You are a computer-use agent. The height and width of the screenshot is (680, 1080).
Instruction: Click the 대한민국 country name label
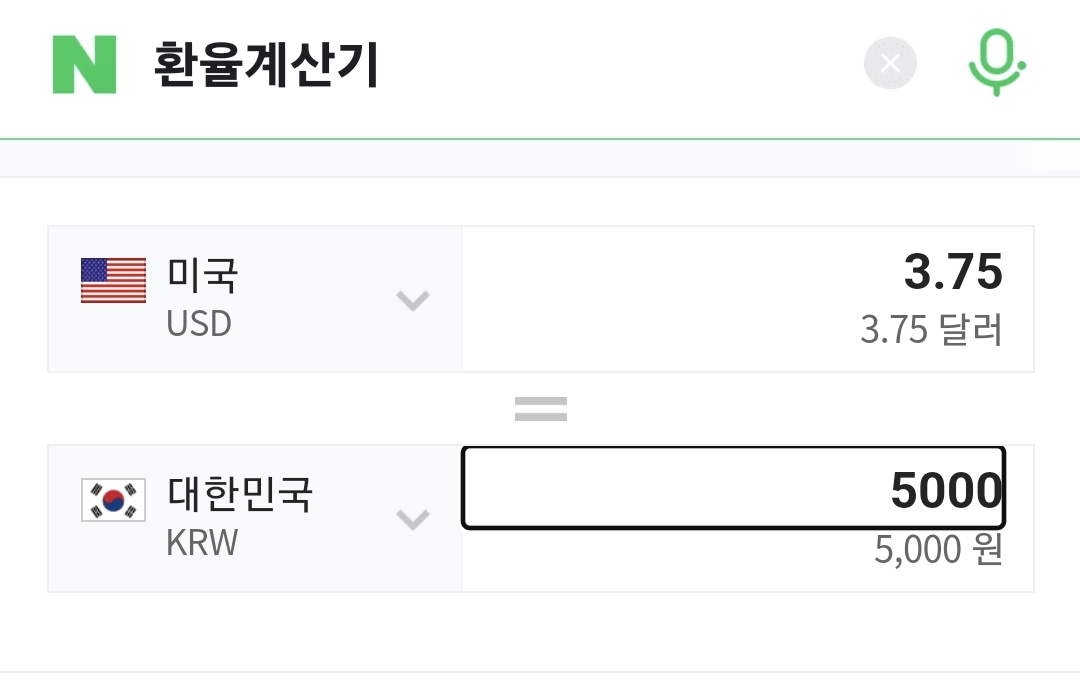tap(240, 494)
